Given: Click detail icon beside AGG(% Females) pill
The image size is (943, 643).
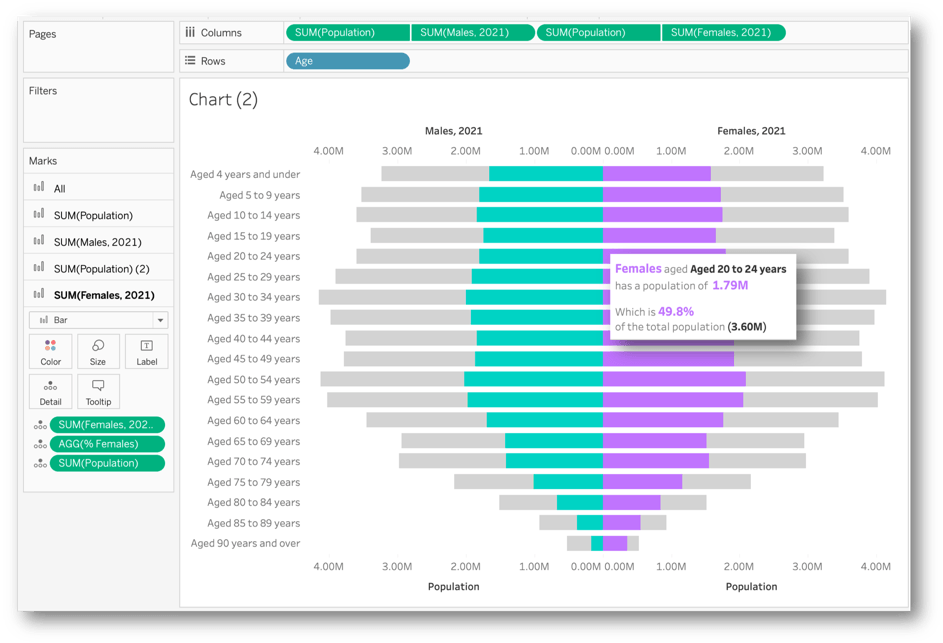Looking at the screenshot, I should pyautogui.click(x=40, y=444).
